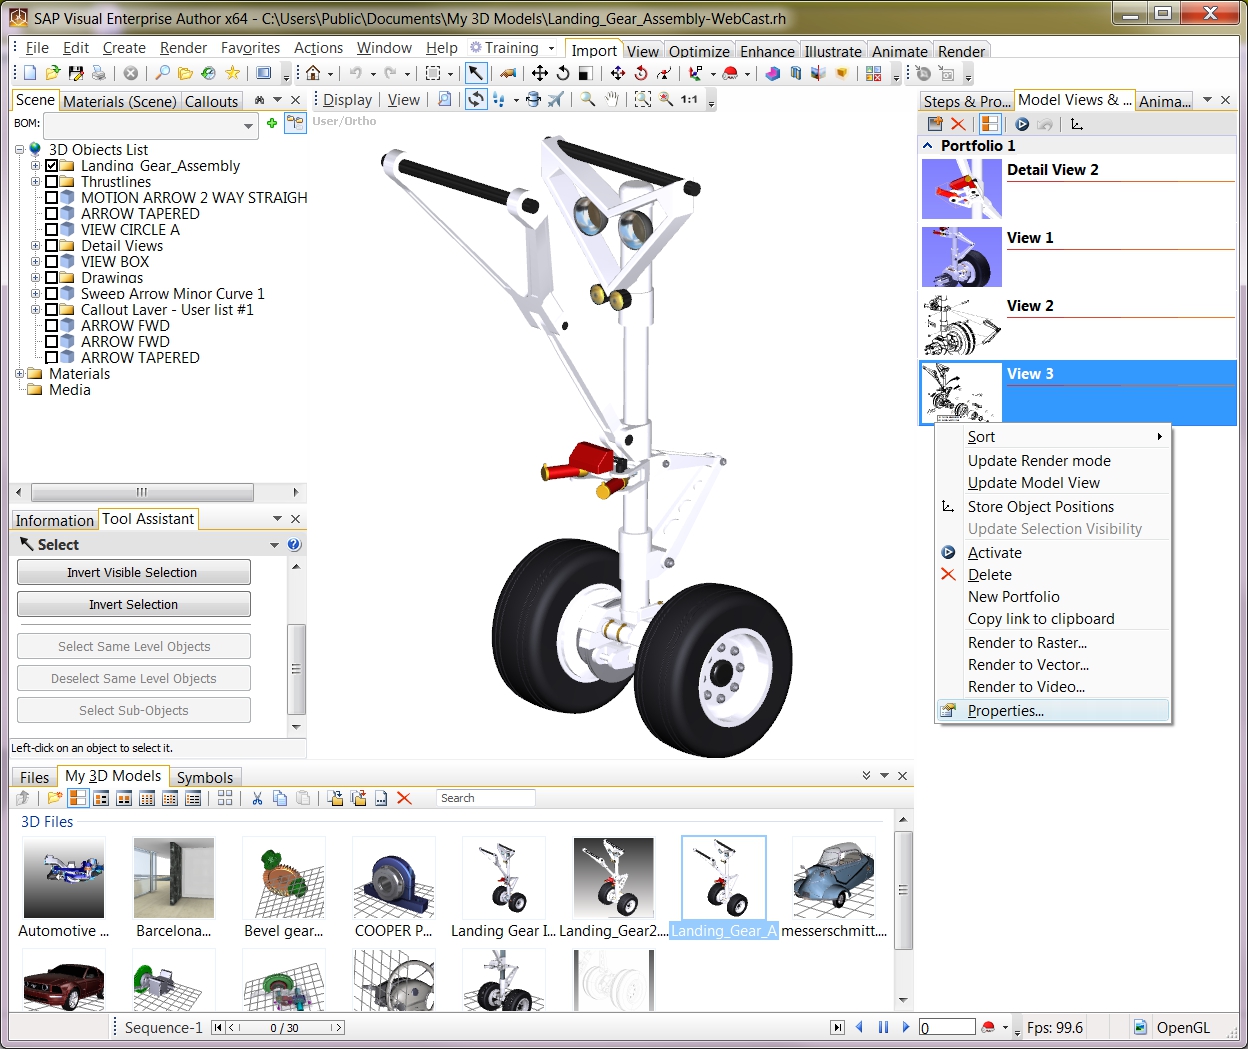This screenshot has height=1049, width=1248.
Task: Check the Thrustlines checkbox
Action: tap(51, 182)
